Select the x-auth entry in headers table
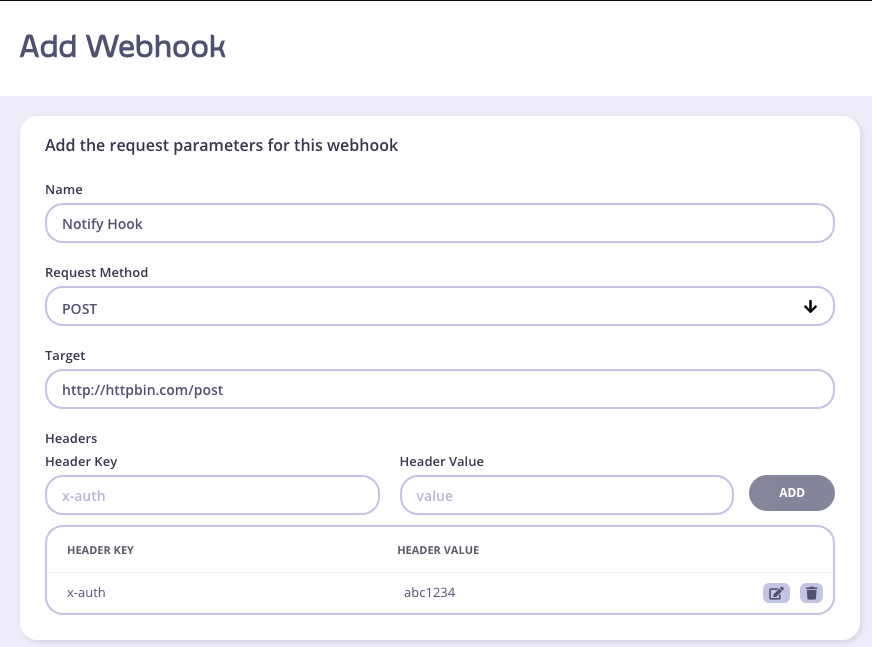 86,593
